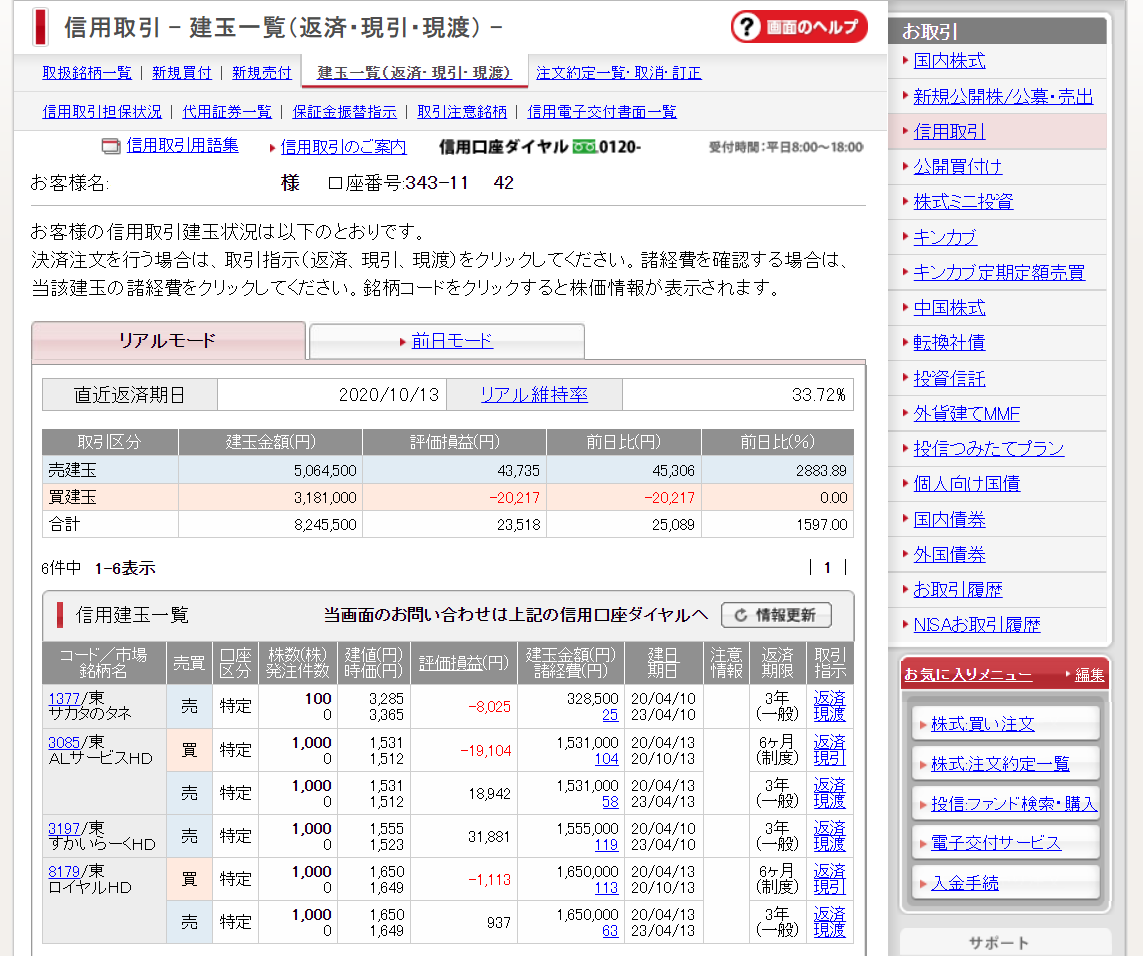Click page number 1 in pagination
Image resolution: width=1143 pixels, height=956 pixels.
827,568
